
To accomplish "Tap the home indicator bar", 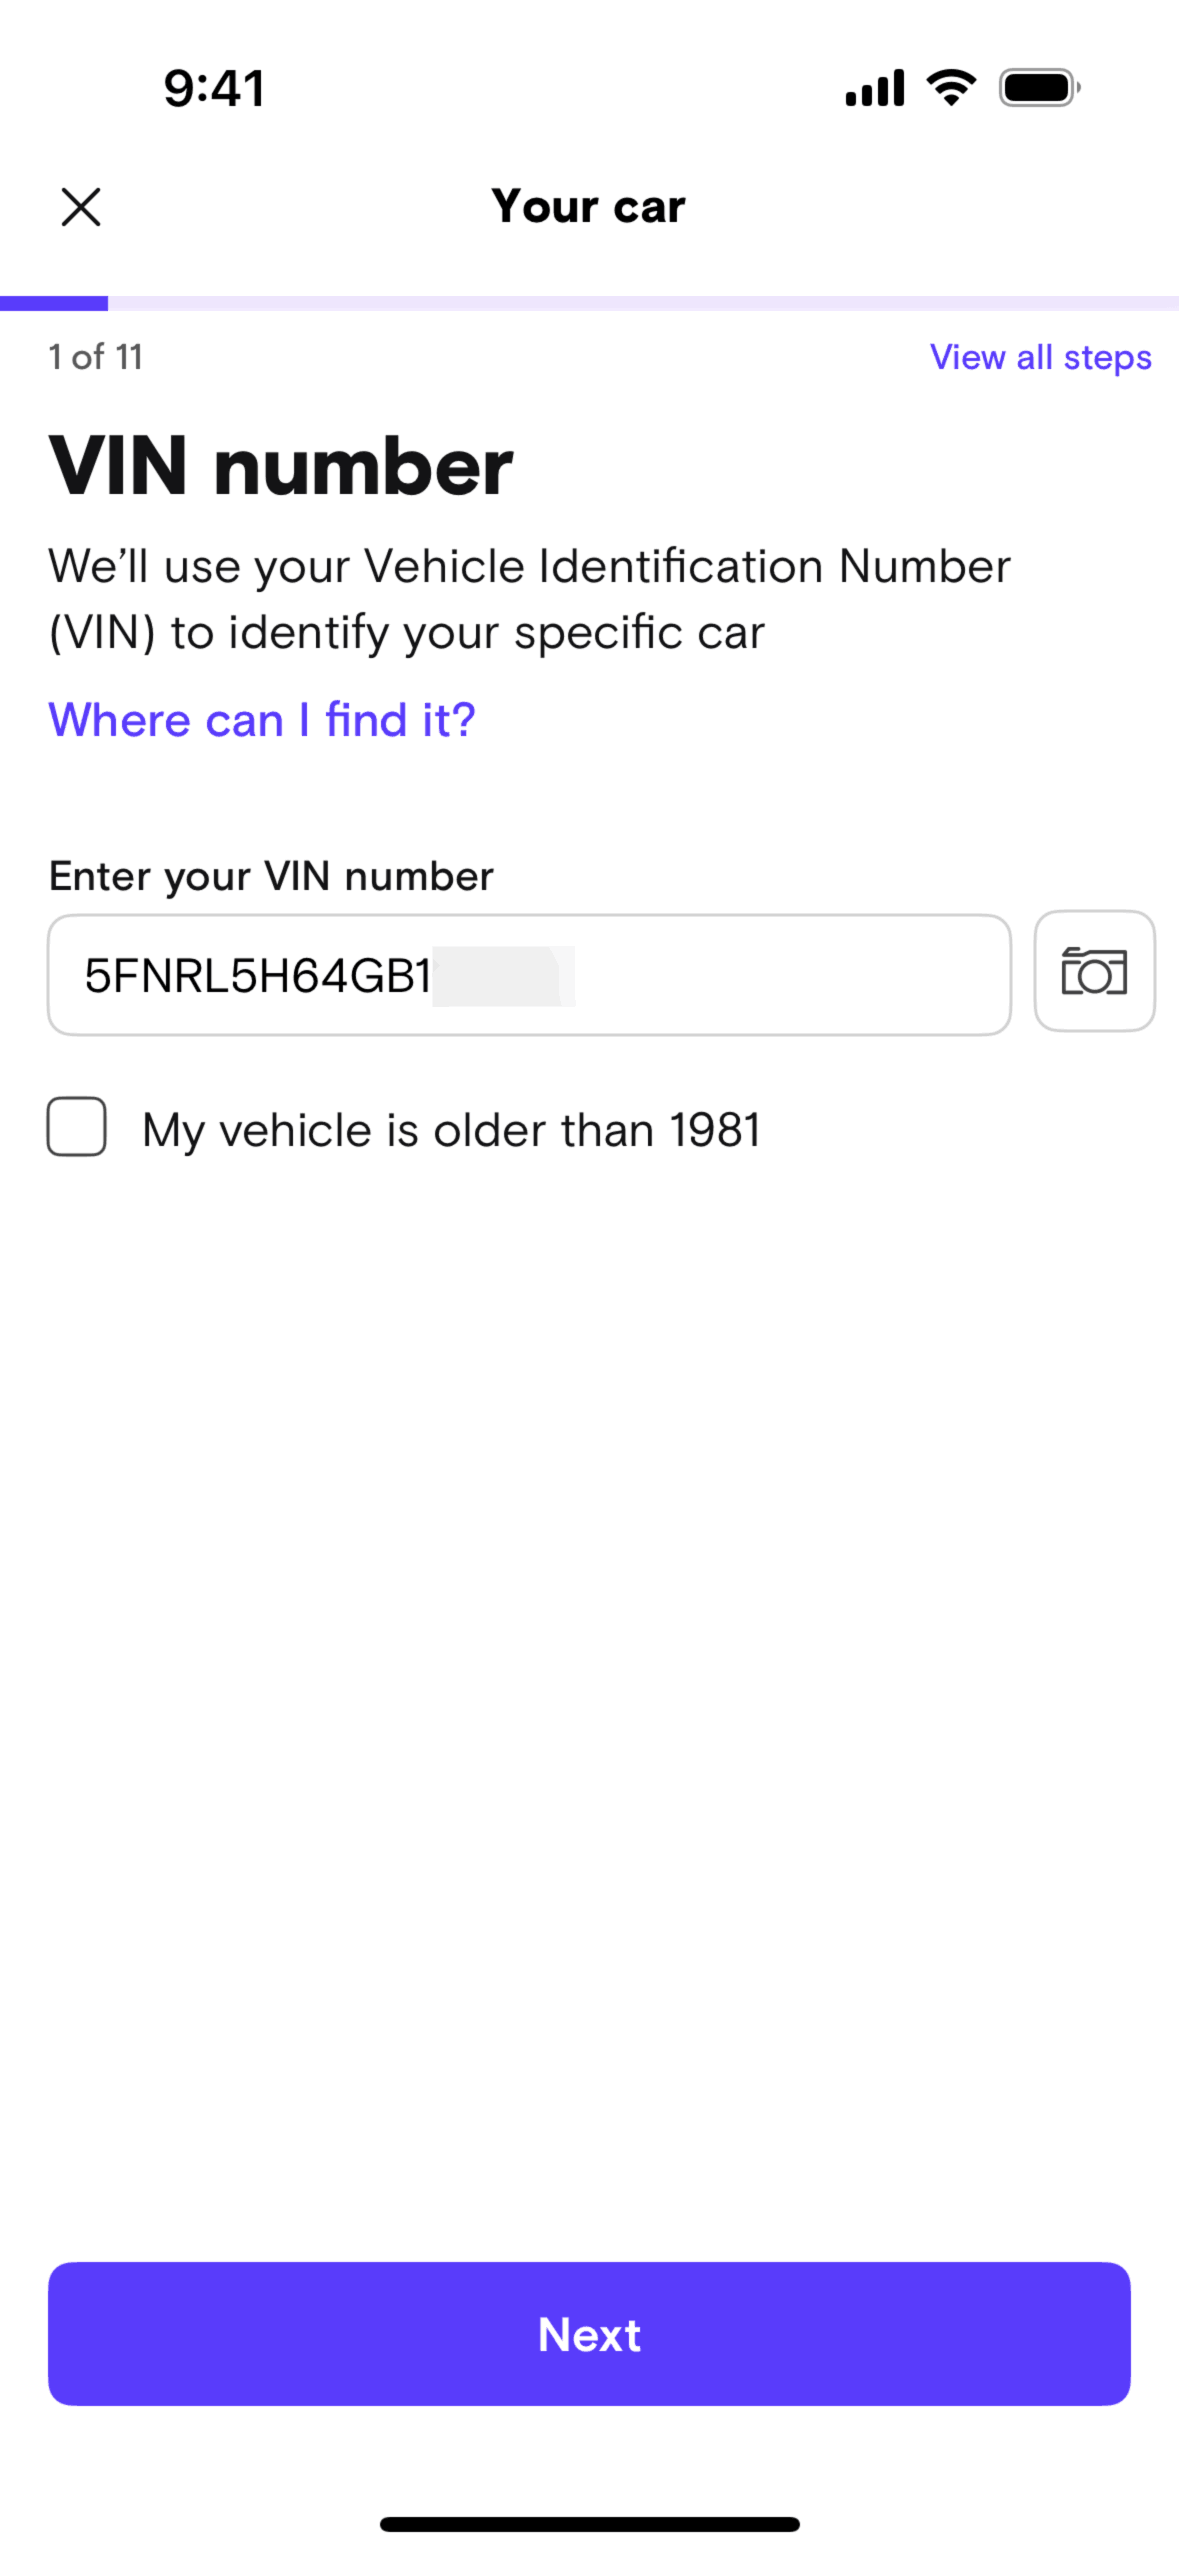I will (589, 2524).
